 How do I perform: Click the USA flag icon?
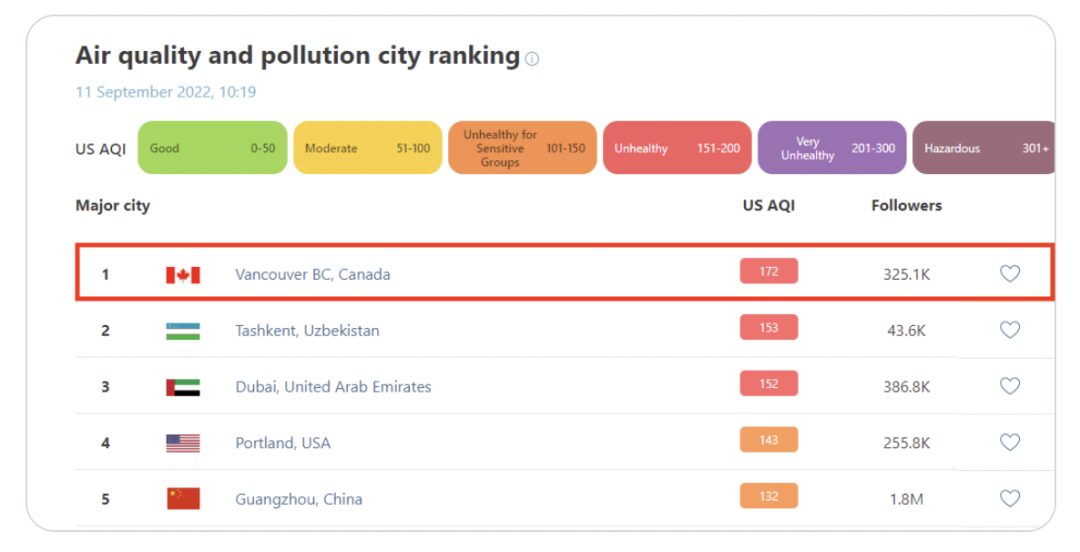(x=183, y=443)
